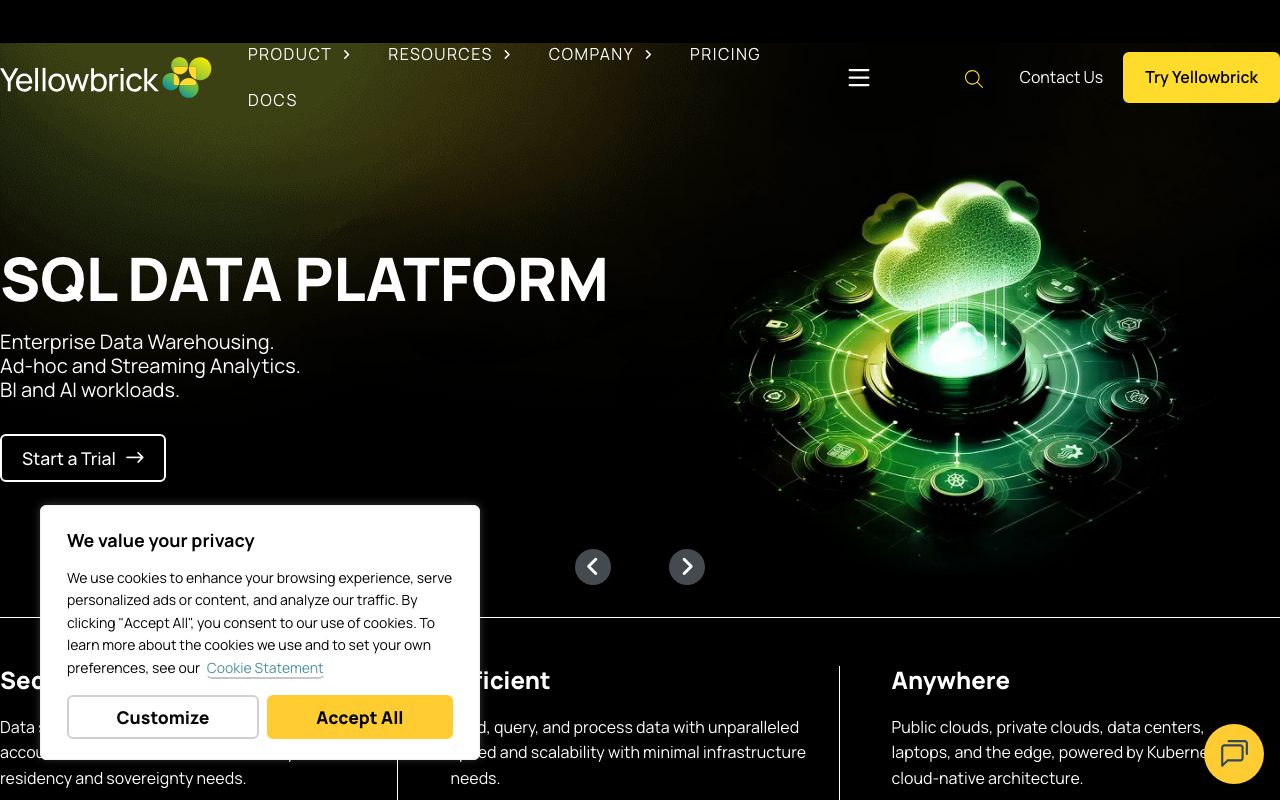Open the chat widget icon
Screen dimensions: 1280x800
point(1234,754)
